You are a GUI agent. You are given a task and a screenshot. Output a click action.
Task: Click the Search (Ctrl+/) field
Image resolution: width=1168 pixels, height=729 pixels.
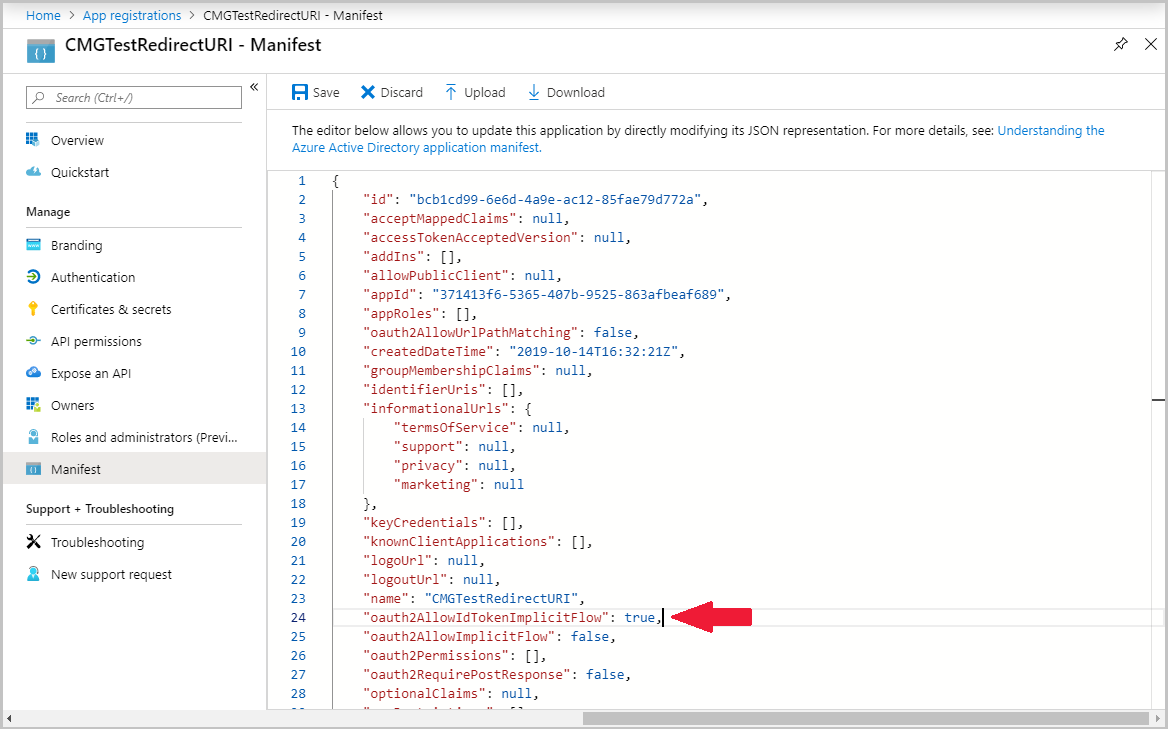(x=133, y=97)
